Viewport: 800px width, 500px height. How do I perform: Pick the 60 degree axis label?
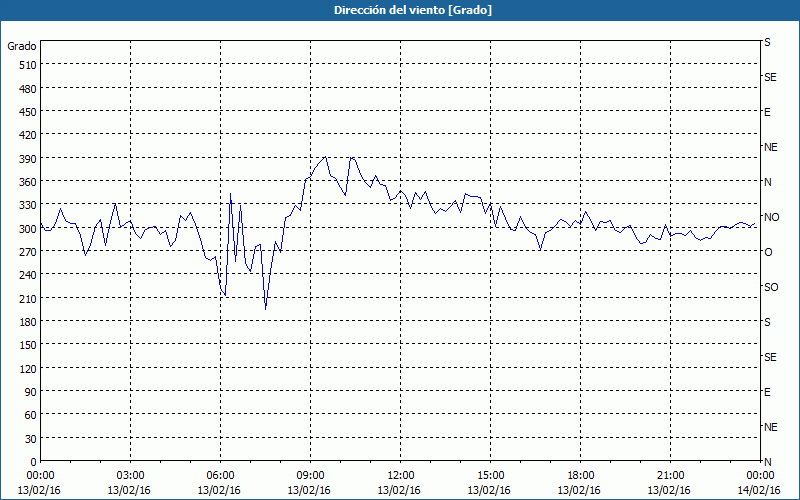pos(31,415)
